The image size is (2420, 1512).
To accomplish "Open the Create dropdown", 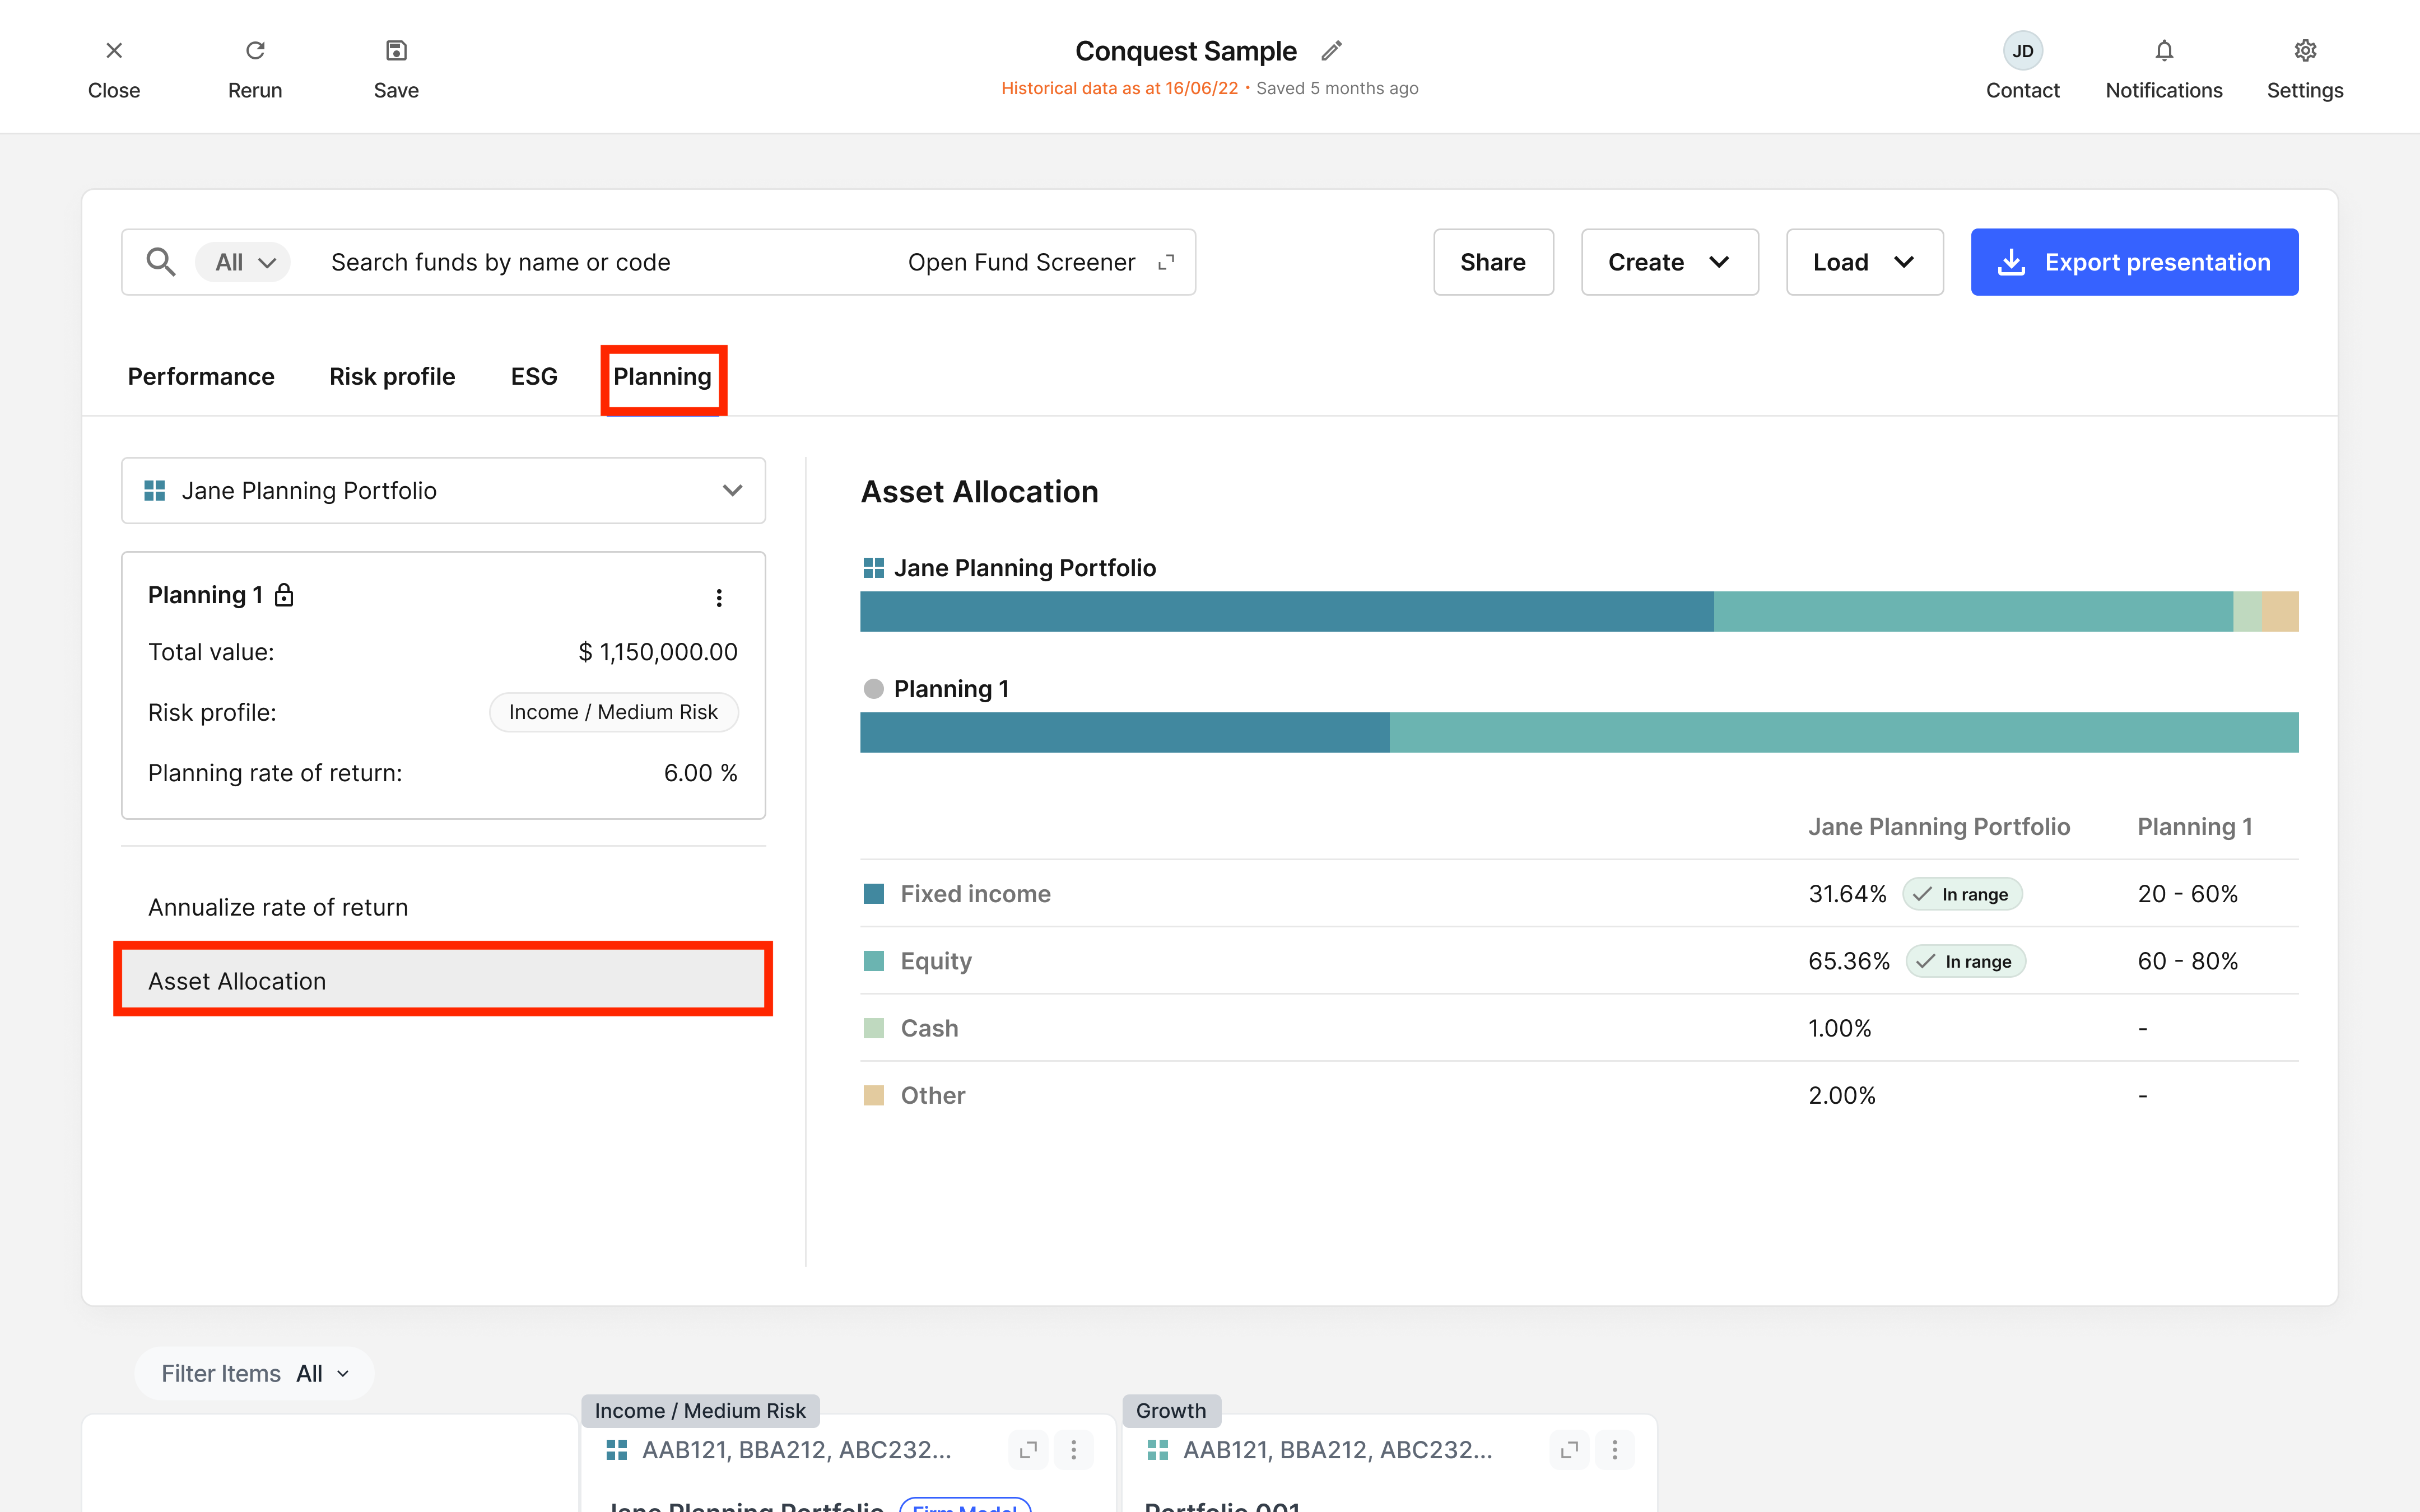I will tap(1669, 262).
